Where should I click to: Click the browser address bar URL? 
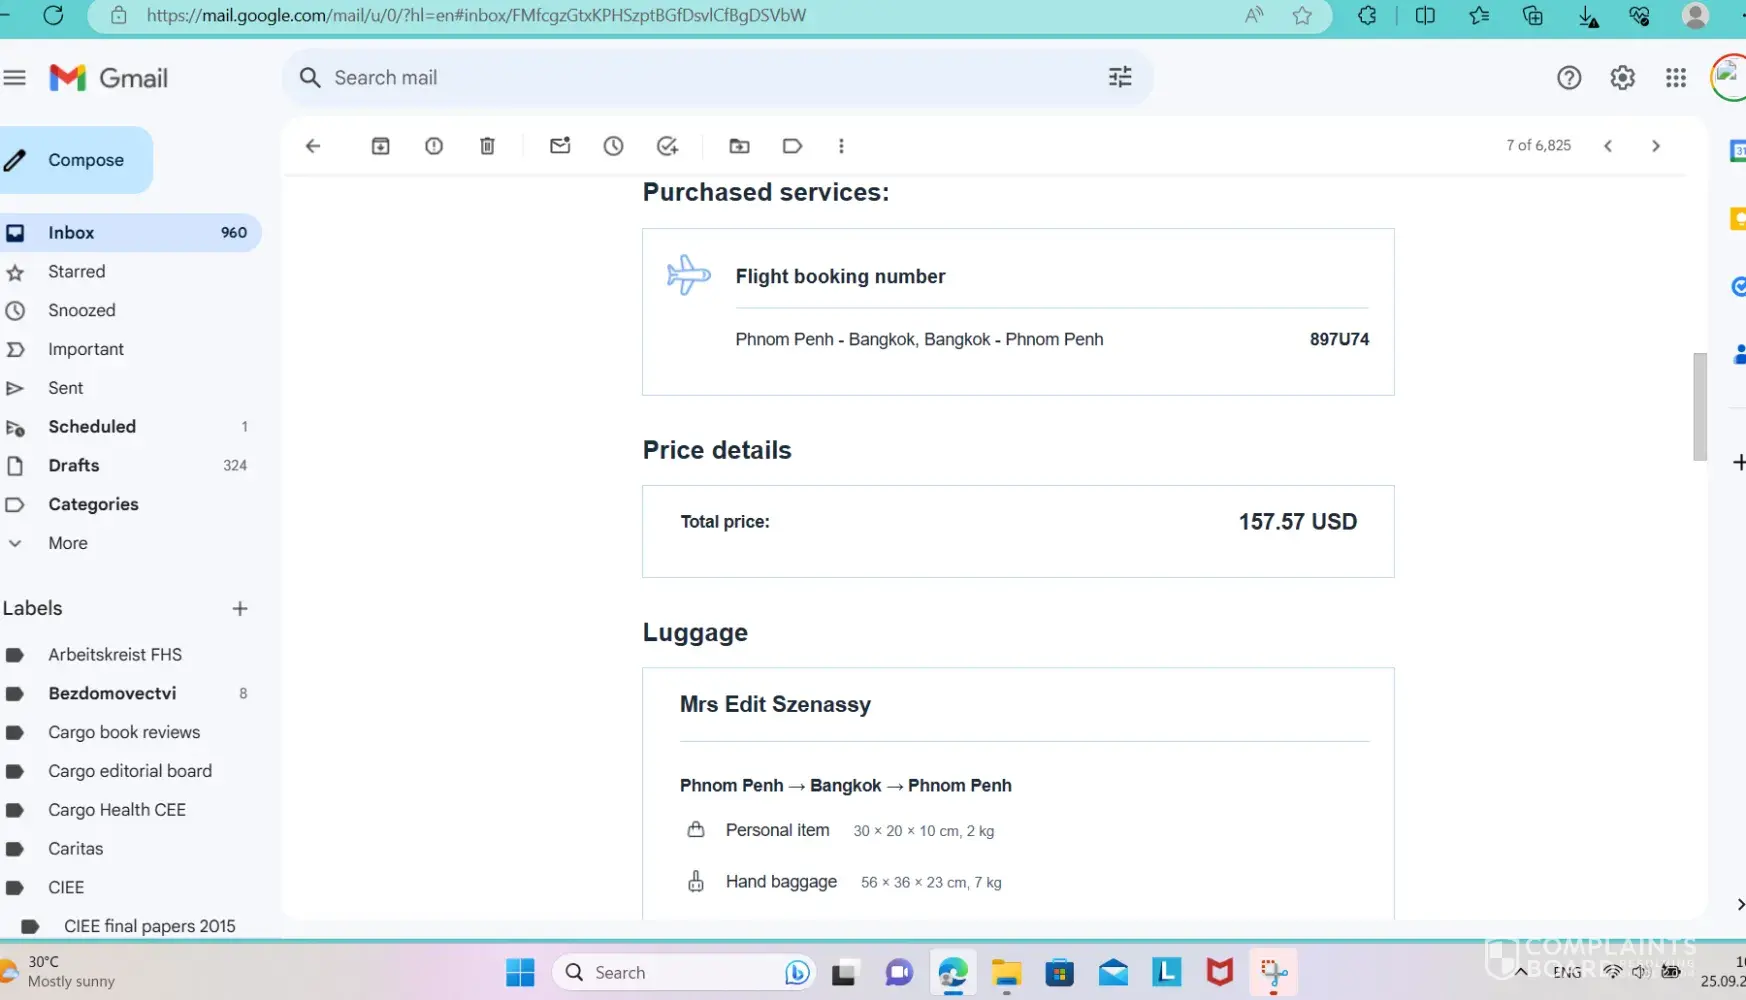coord(476,15)
